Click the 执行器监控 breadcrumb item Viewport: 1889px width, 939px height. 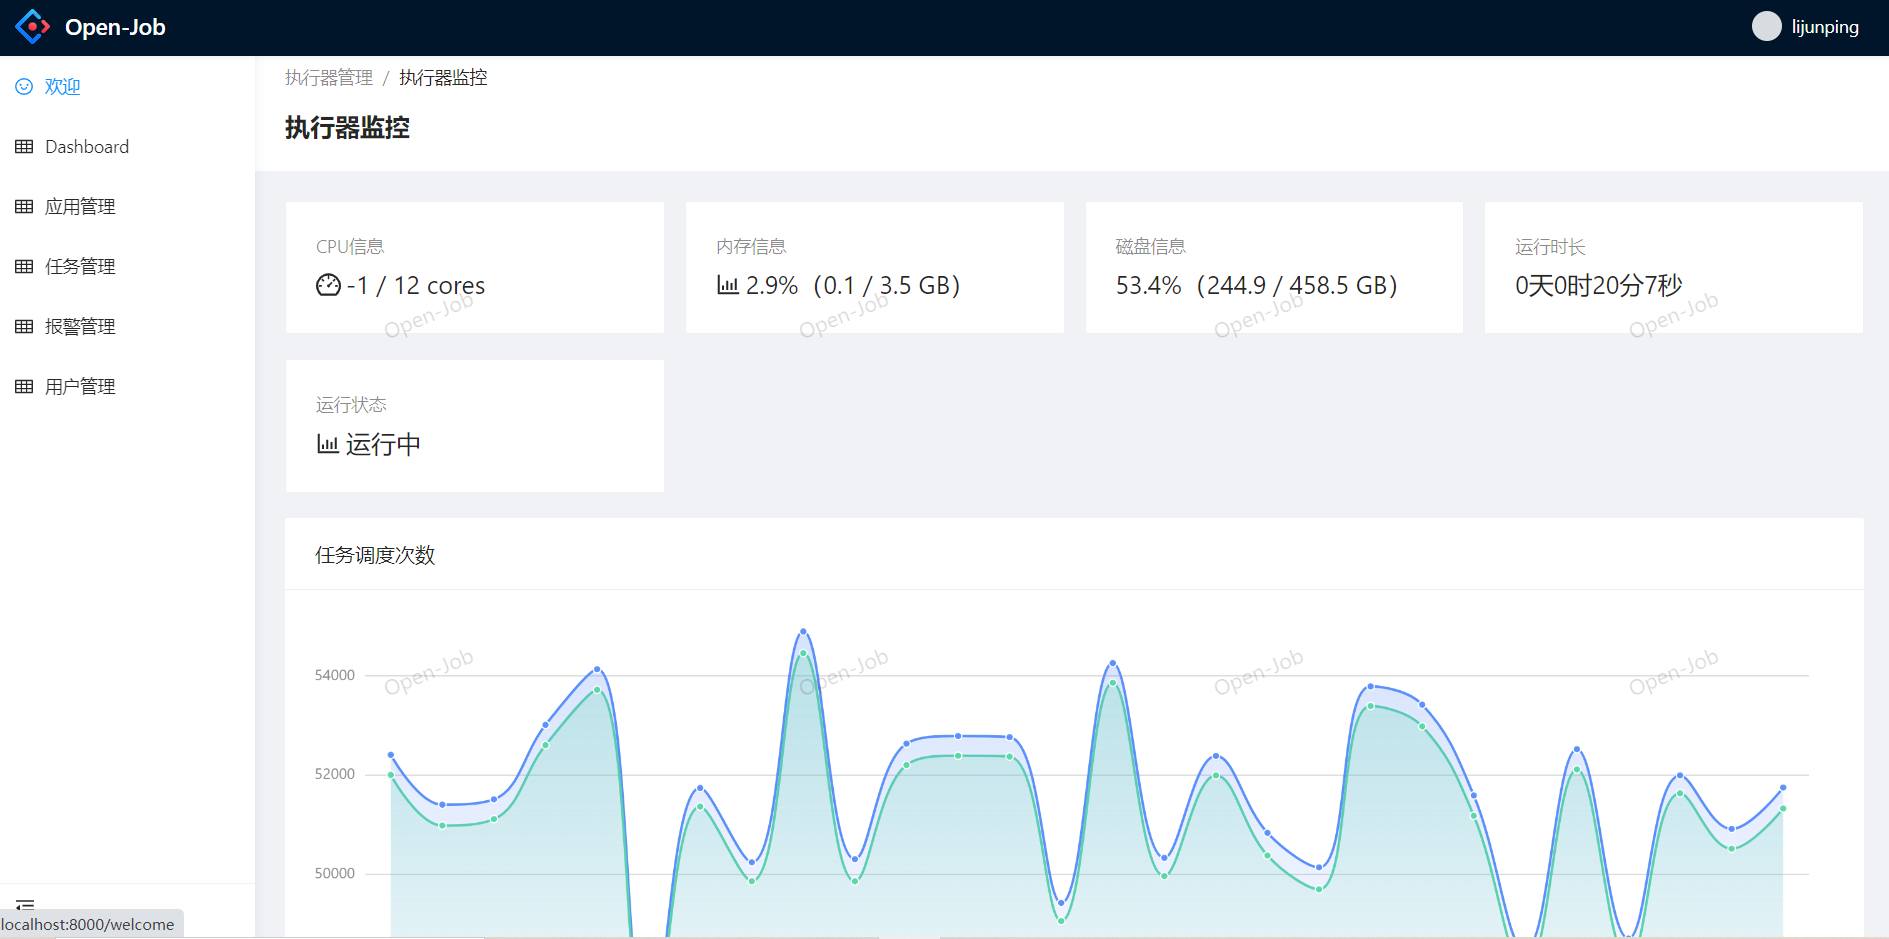coord(443,78)
